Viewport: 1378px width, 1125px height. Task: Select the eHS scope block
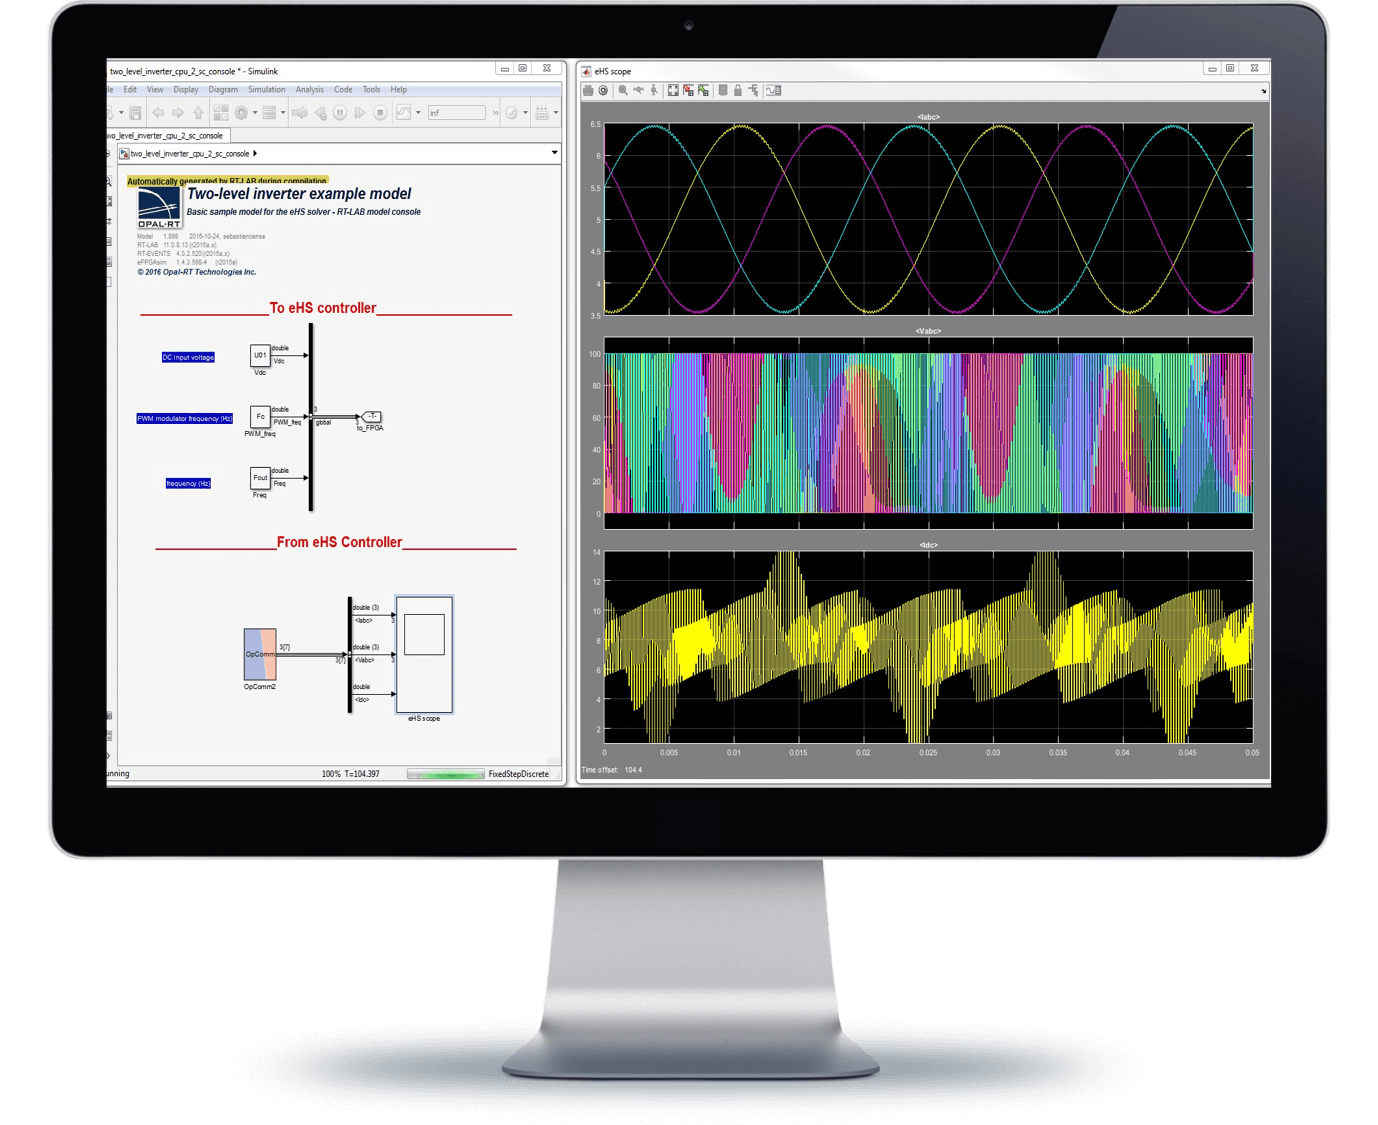[x=424, y=655]
